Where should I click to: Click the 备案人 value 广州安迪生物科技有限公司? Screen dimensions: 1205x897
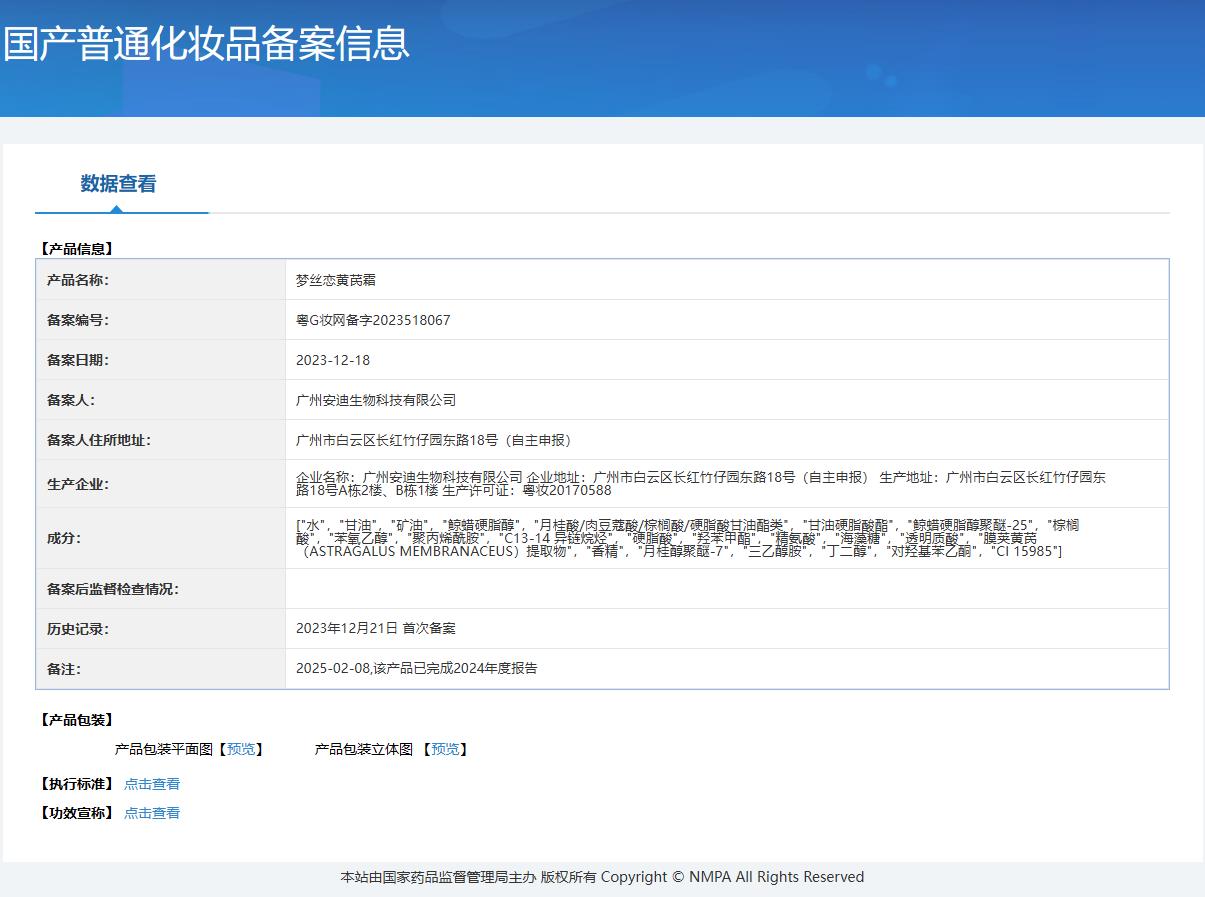coord(376,400)
